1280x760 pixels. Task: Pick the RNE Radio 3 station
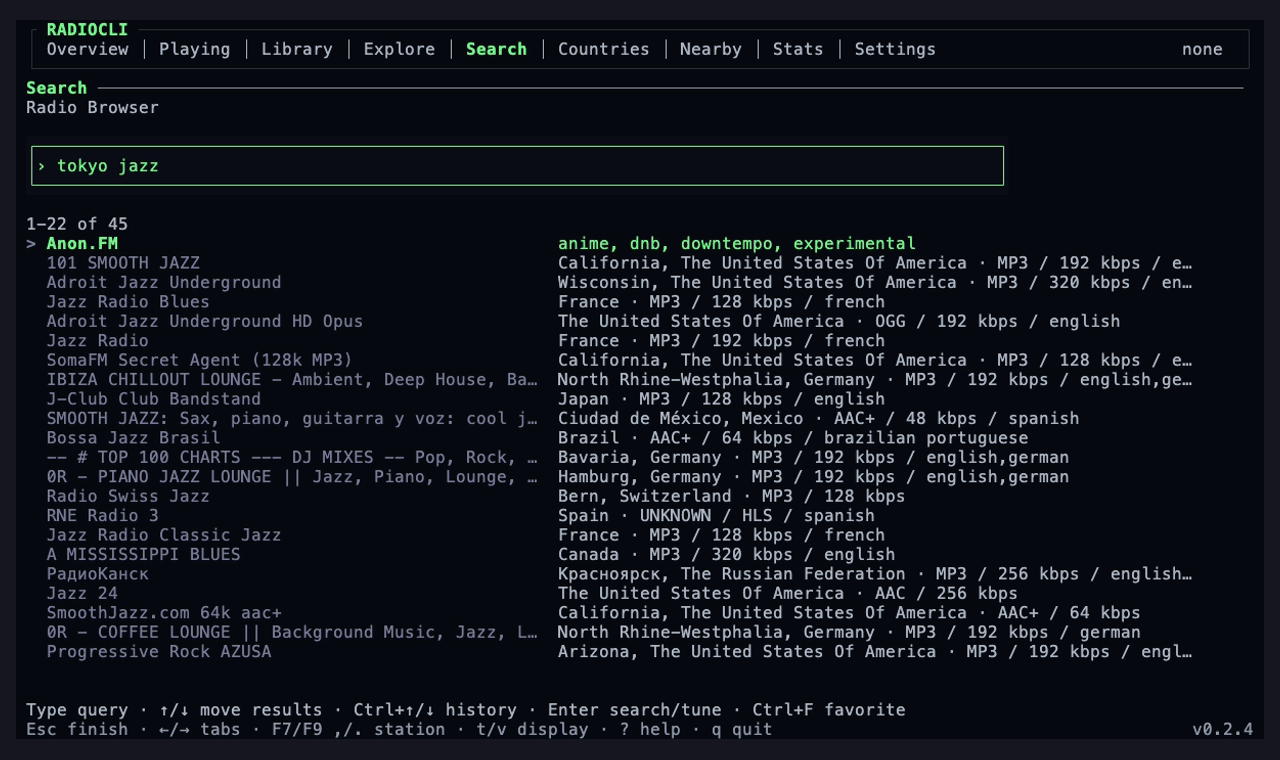(103, 516)
